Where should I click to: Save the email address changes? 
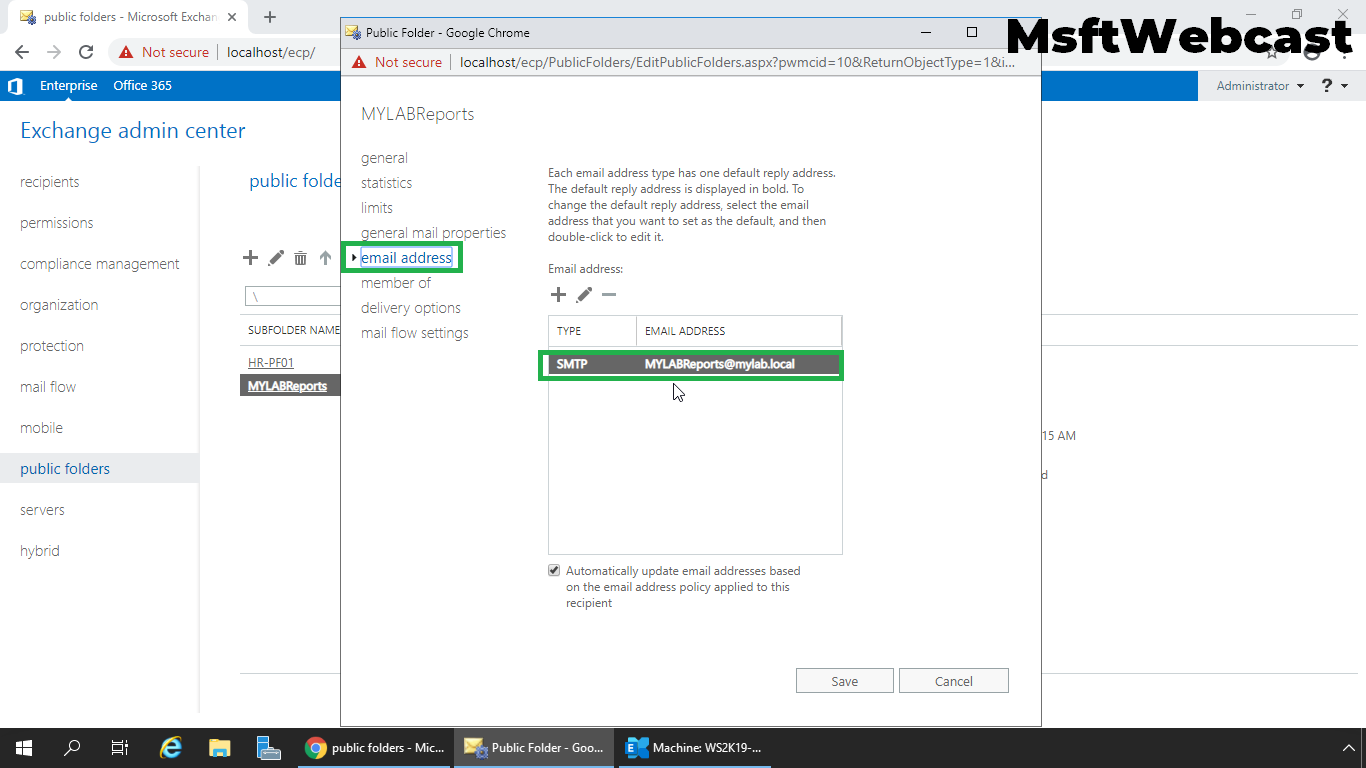click(x=844, y=680)
